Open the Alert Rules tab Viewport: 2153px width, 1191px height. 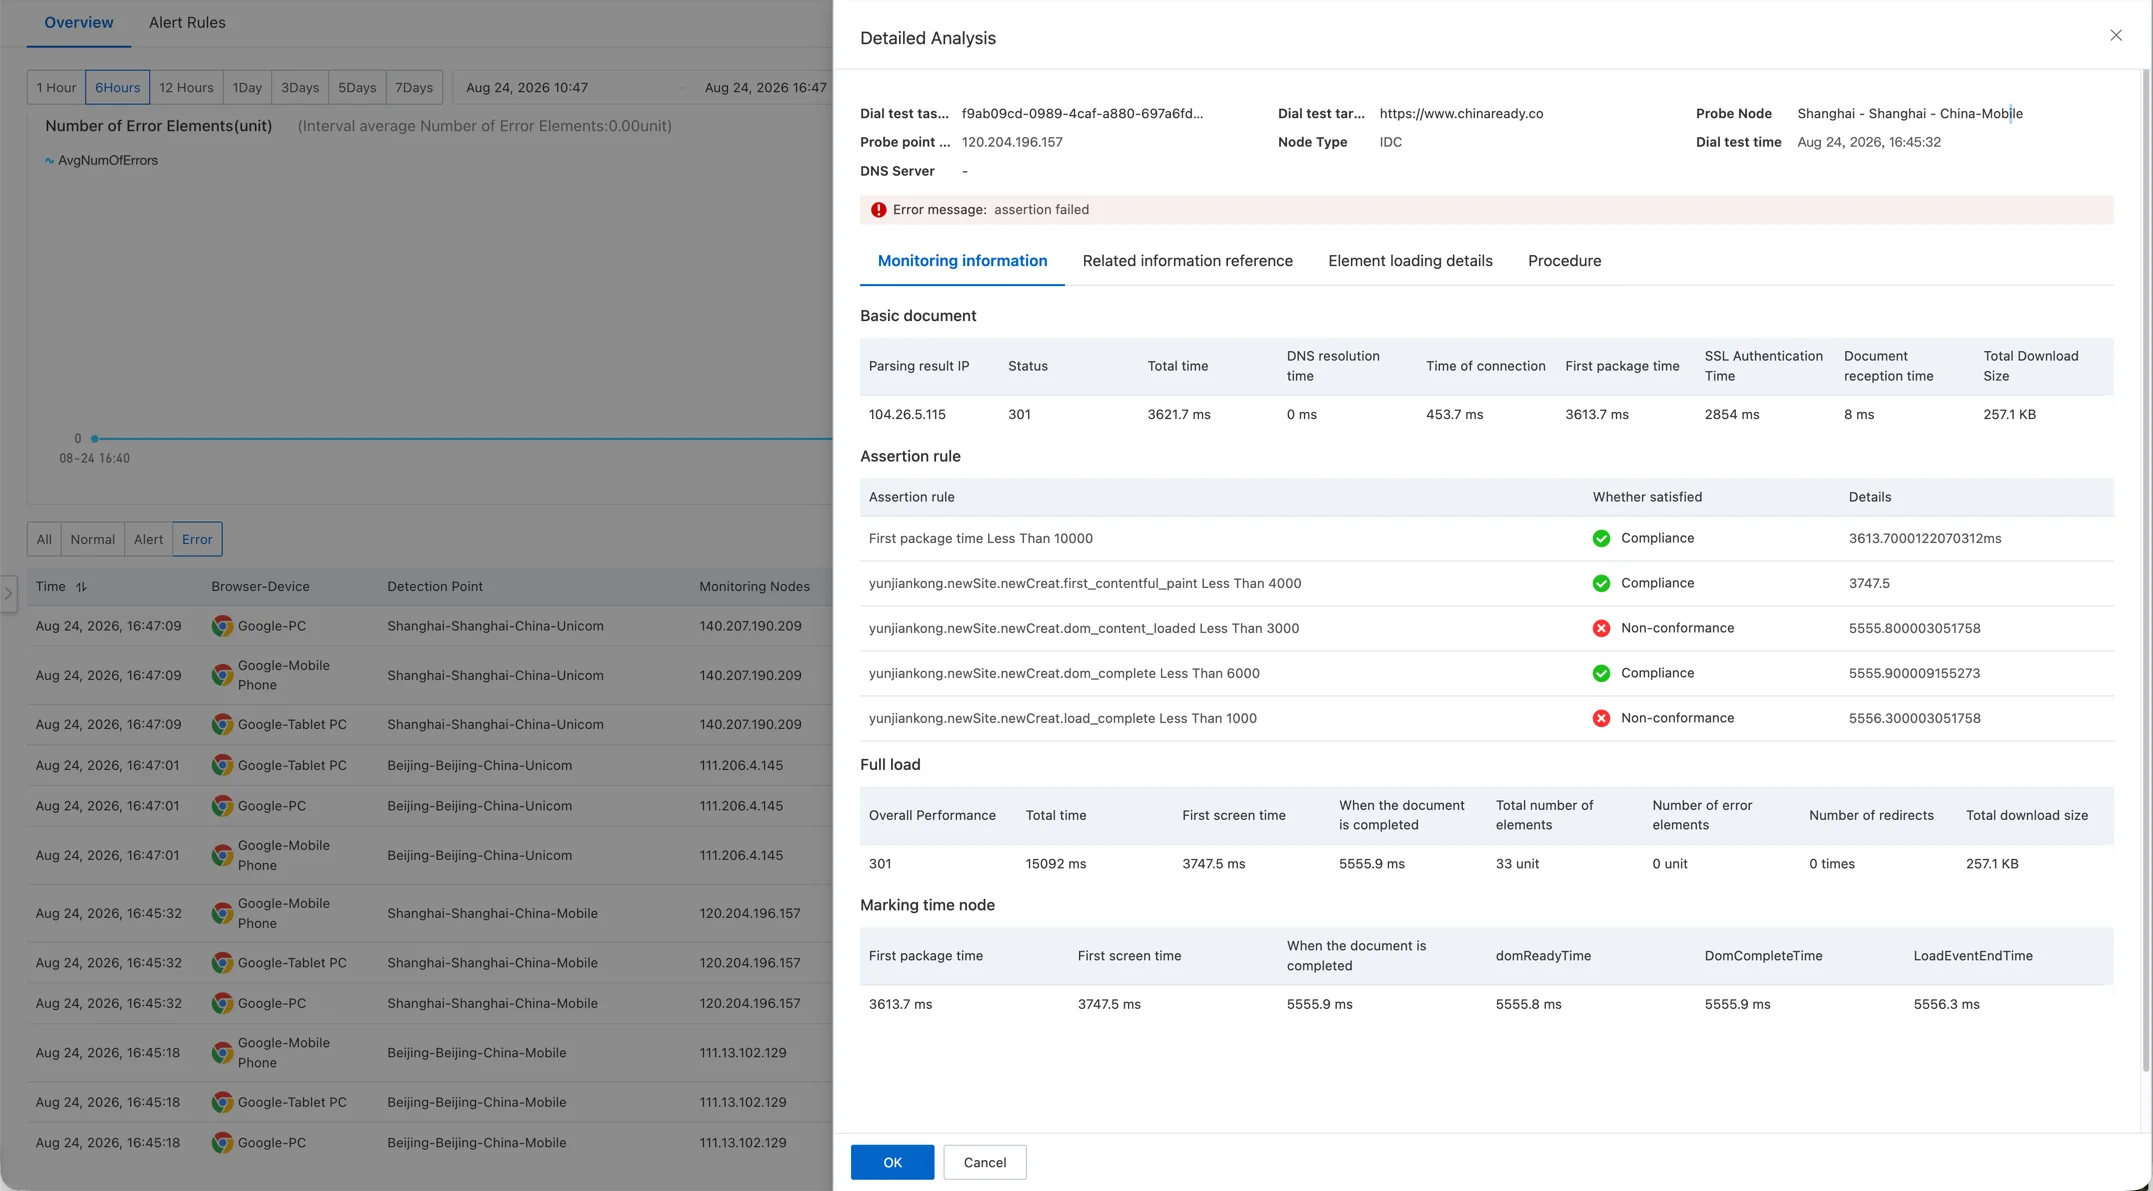pos(187,22)
